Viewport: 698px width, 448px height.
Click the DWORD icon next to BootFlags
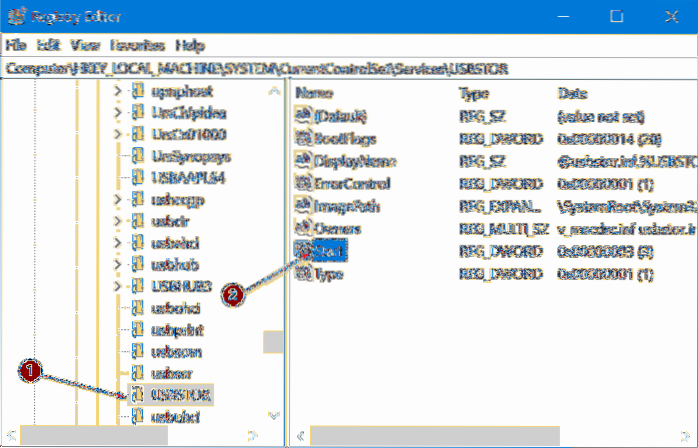[x=303, y=138]
